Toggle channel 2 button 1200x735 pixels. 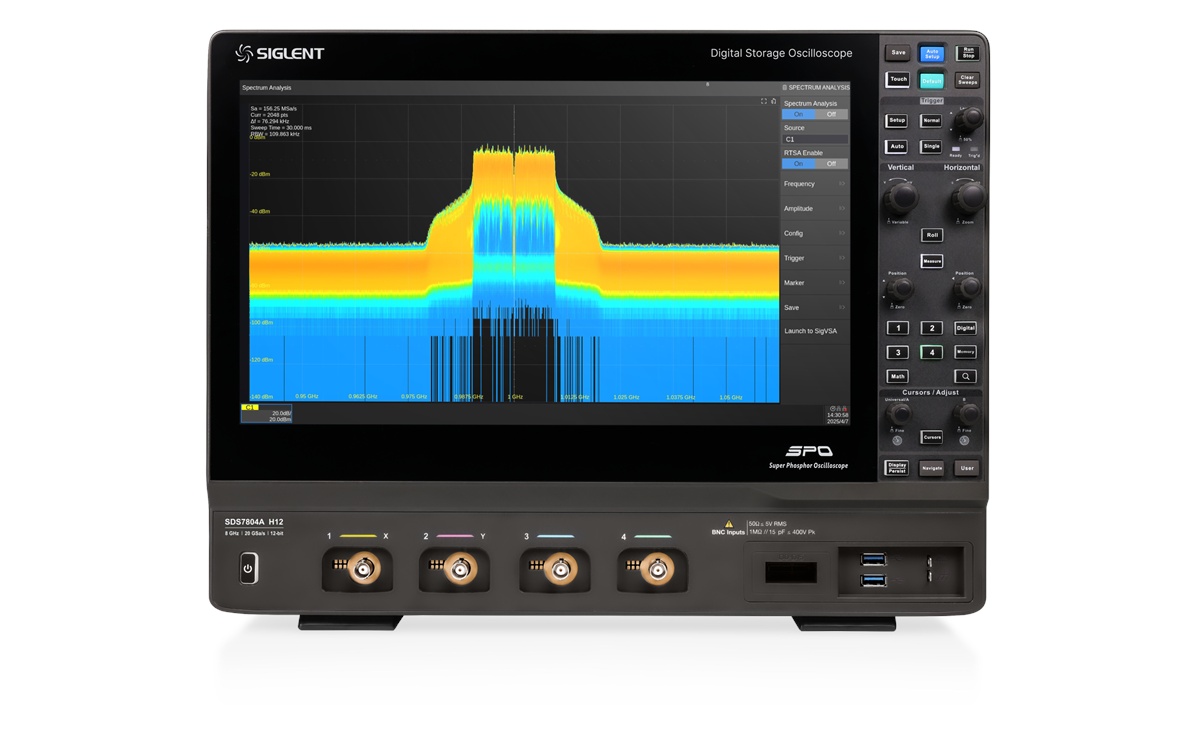tap(931, 328)
